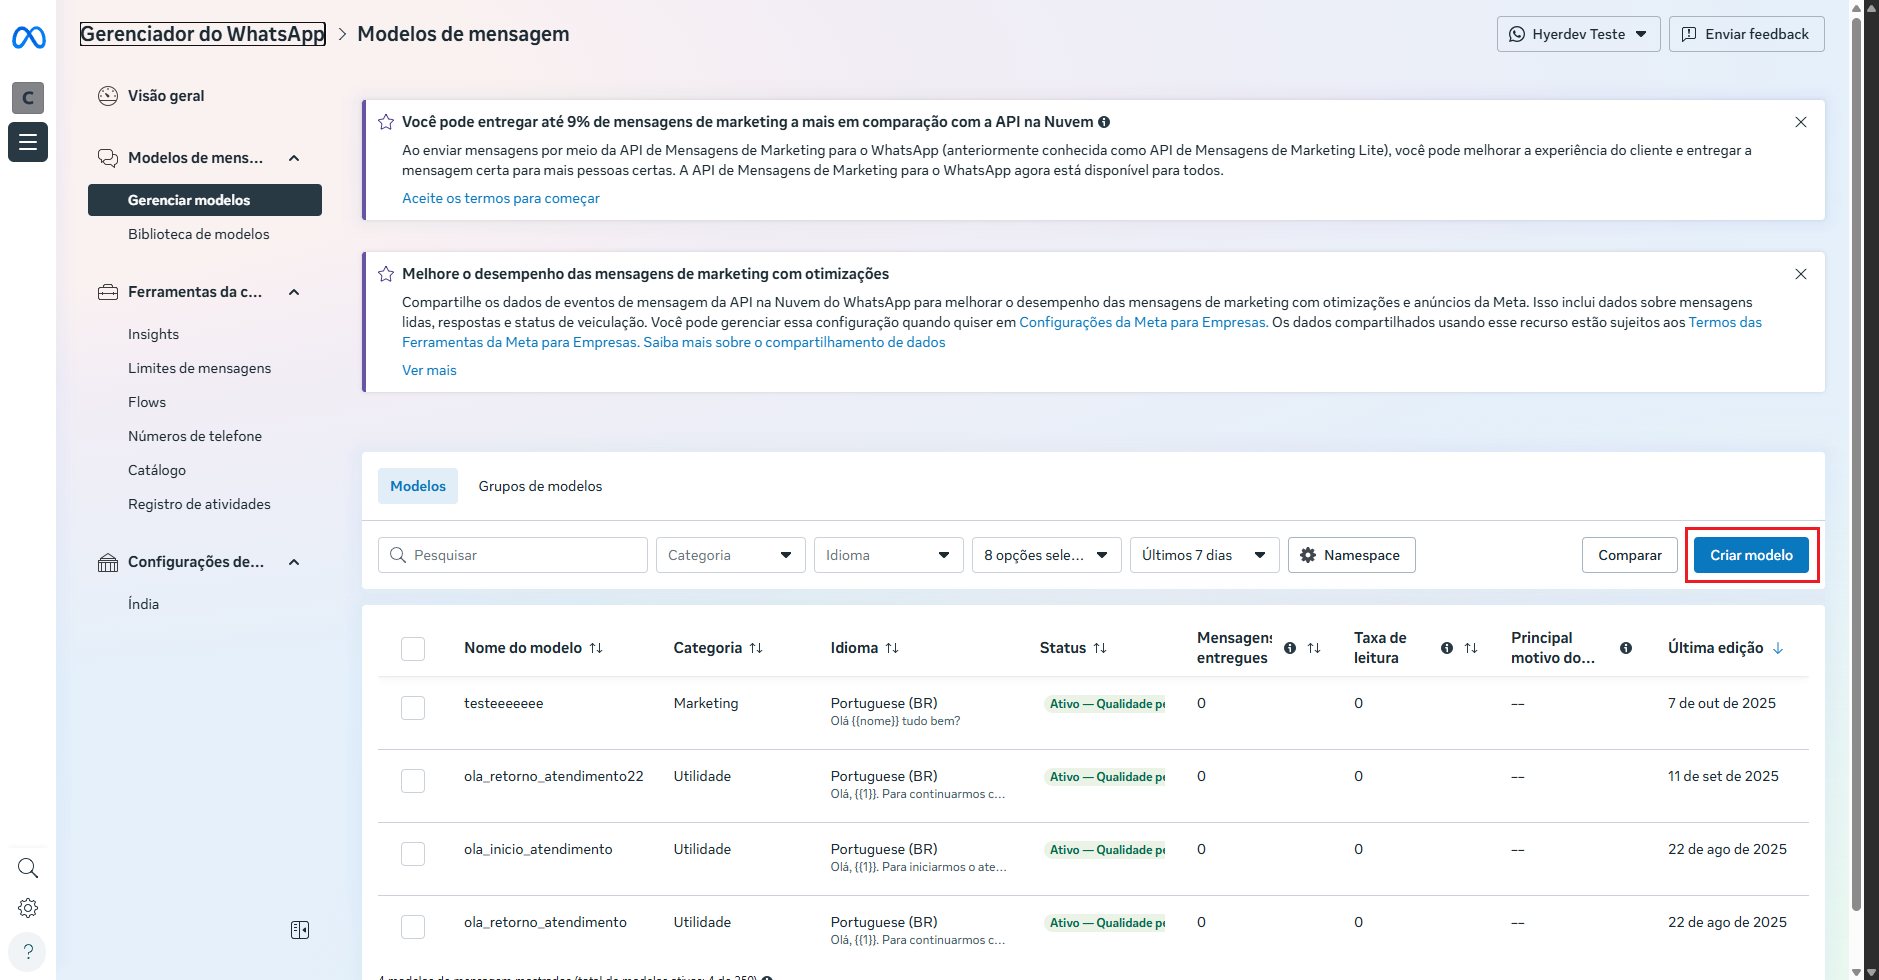
Task: Click the search magnifier in left rail
Action: (28, 868)
